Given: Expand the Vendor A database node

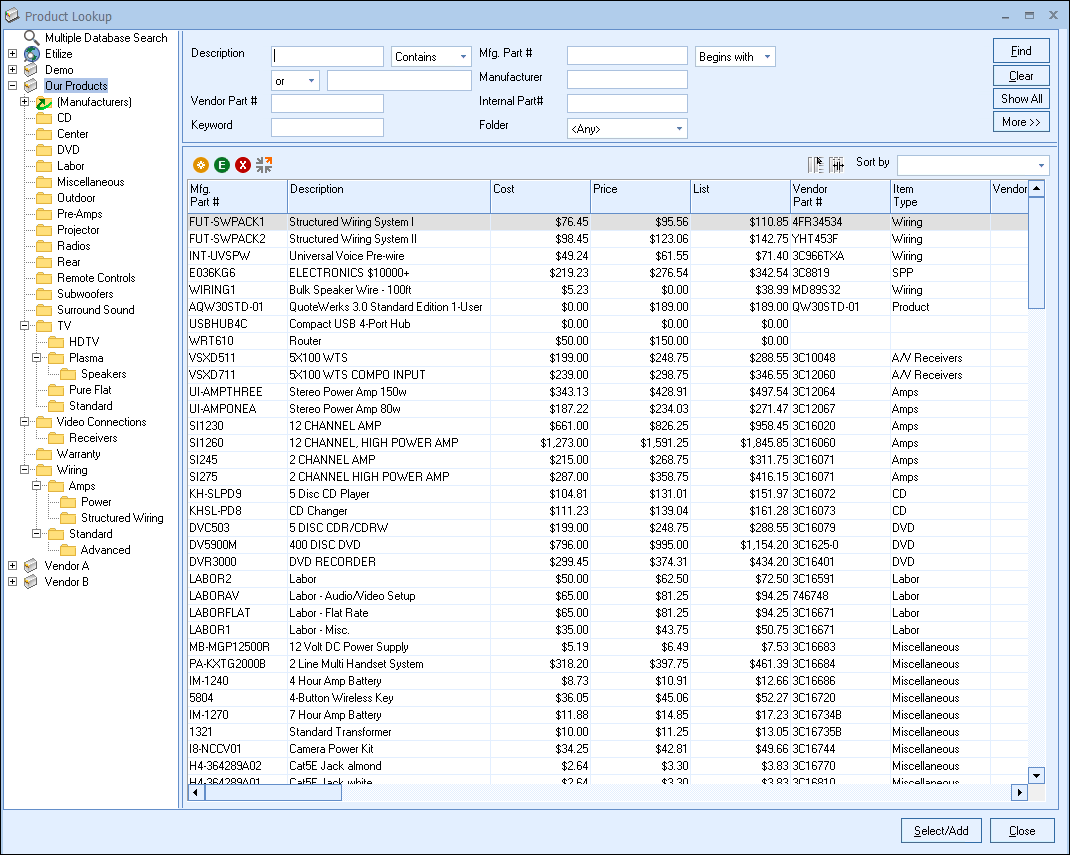Looking at the screenshot, I should click(12, 566).
